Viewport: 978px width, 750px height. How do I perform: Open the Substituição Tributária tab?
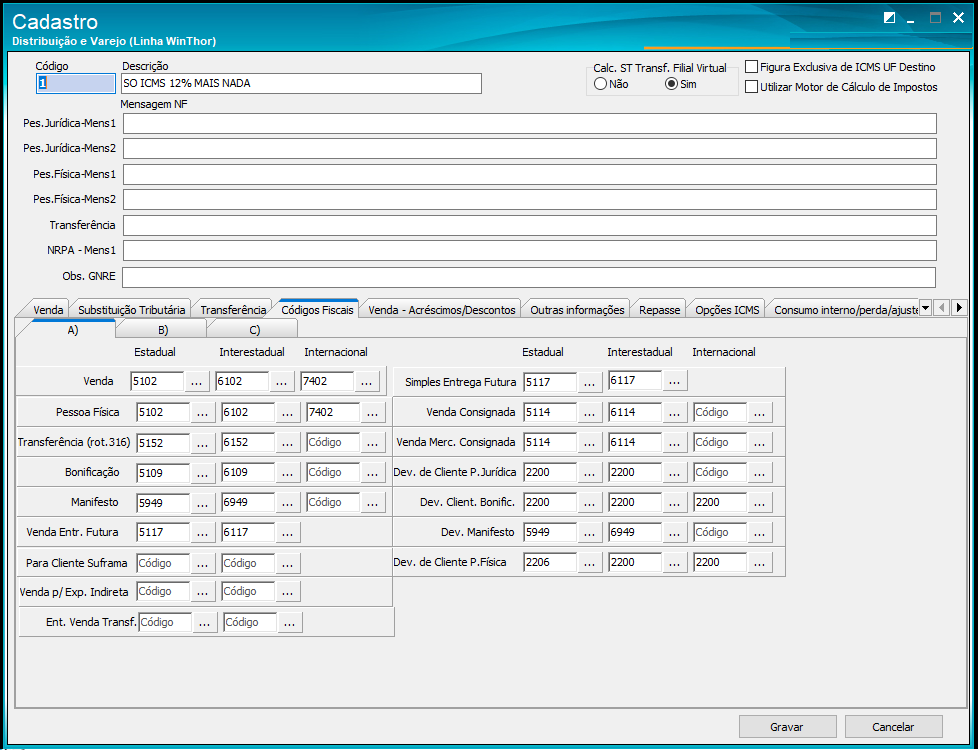tap(132, 309)
